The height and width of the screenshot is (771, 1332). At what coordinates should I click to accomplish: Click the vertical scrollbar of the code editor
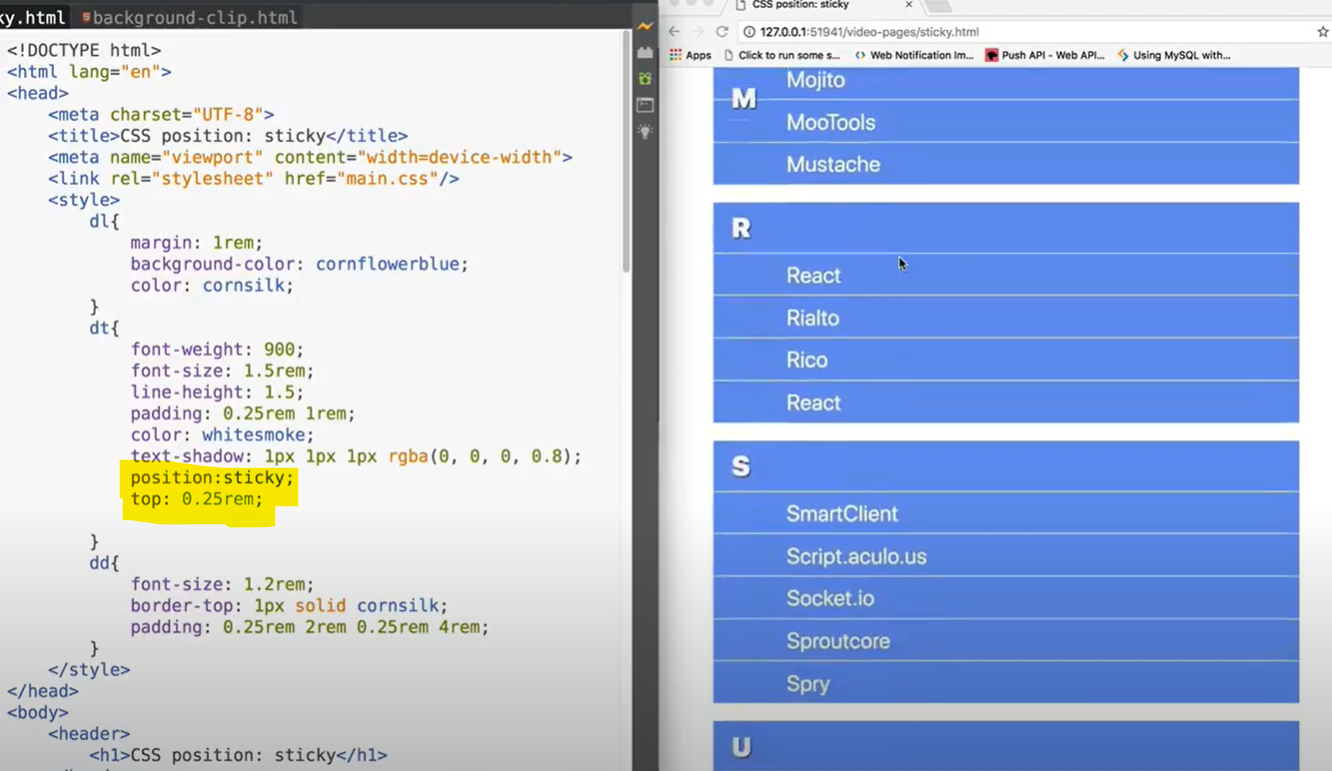(626, 150)
